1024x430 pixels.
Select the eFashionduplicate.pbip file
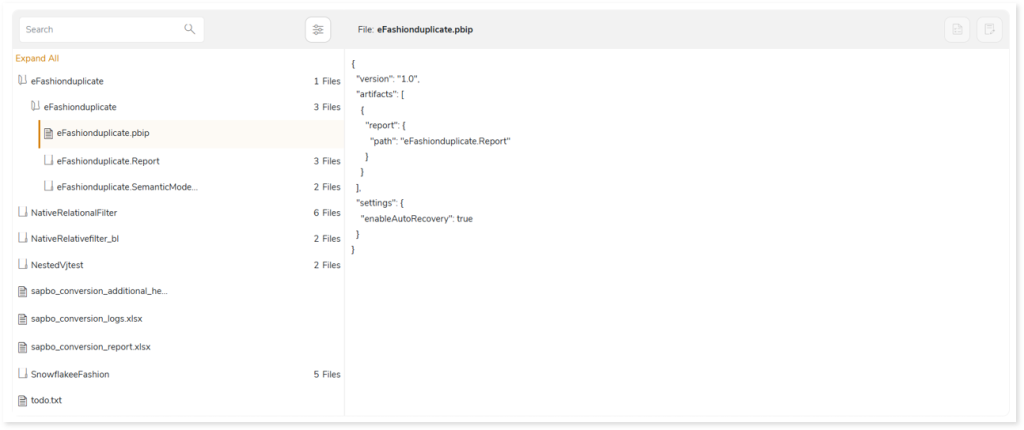[x=104, y=133]
